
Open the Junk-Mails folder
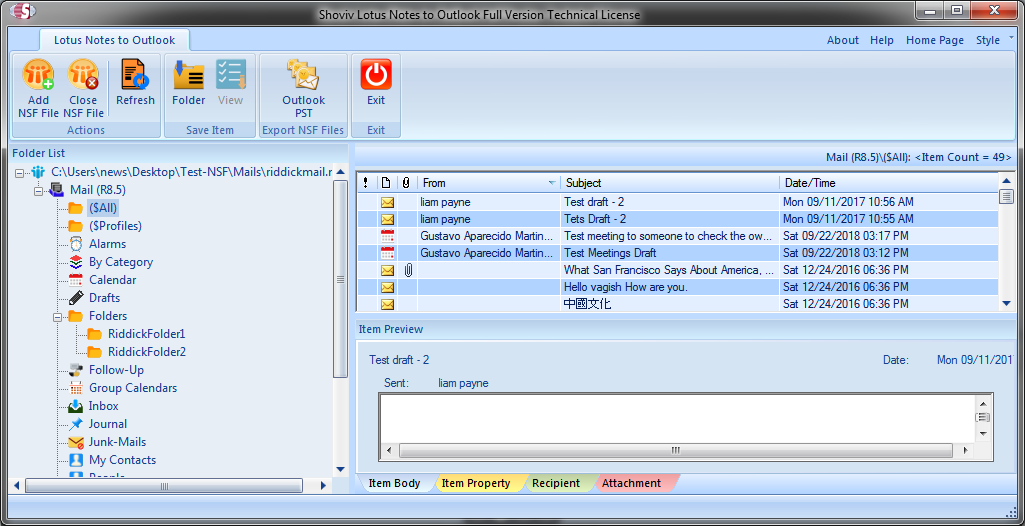tap(118, 442)
